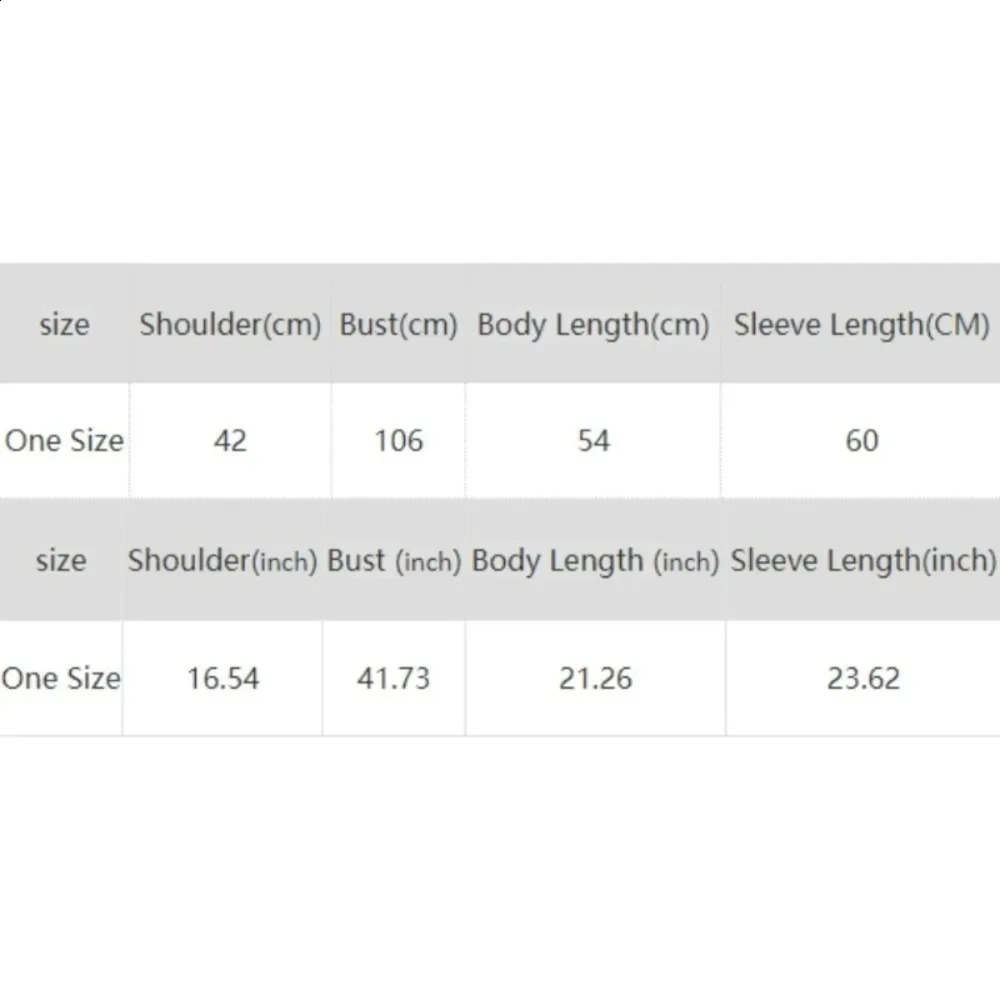
Task: Select One Size cell in centimeter row
Action: (x=64, y=441)
